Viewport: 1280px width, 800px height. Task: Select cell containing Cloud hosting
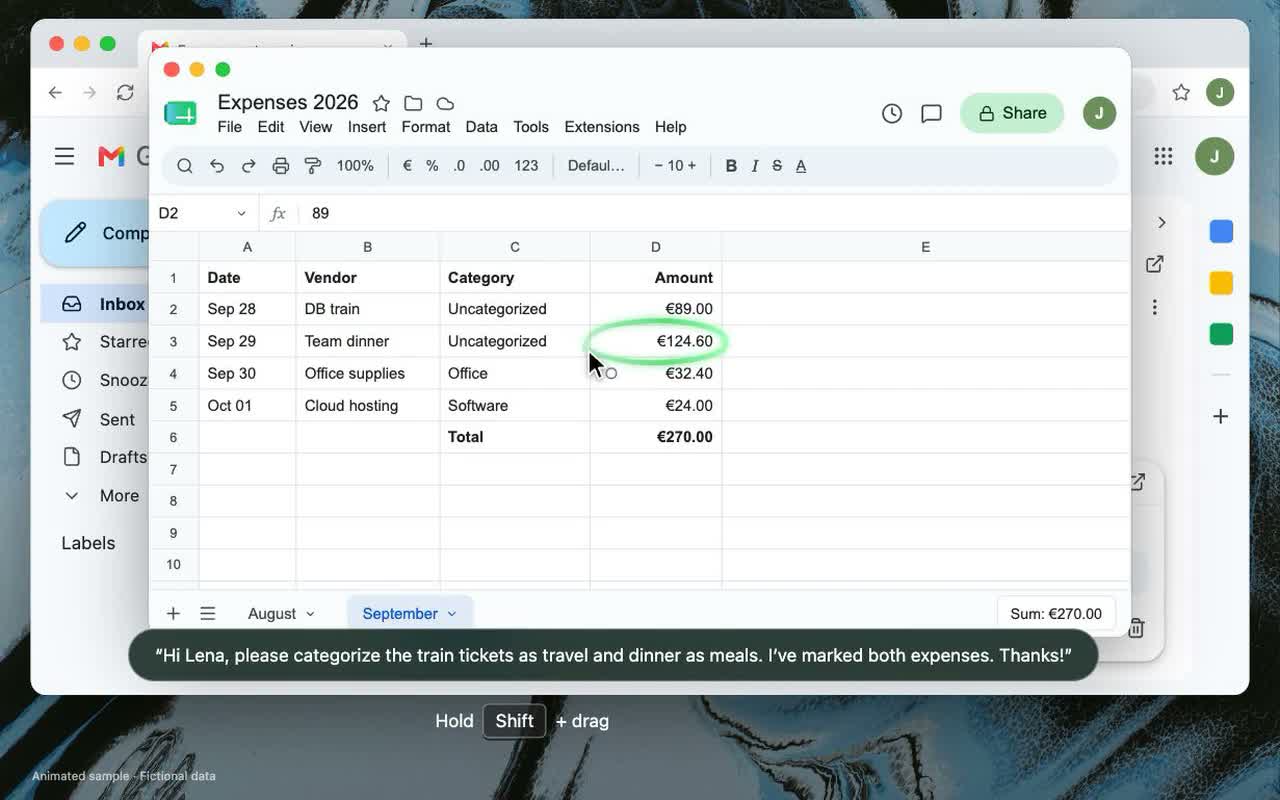point(368,405)
